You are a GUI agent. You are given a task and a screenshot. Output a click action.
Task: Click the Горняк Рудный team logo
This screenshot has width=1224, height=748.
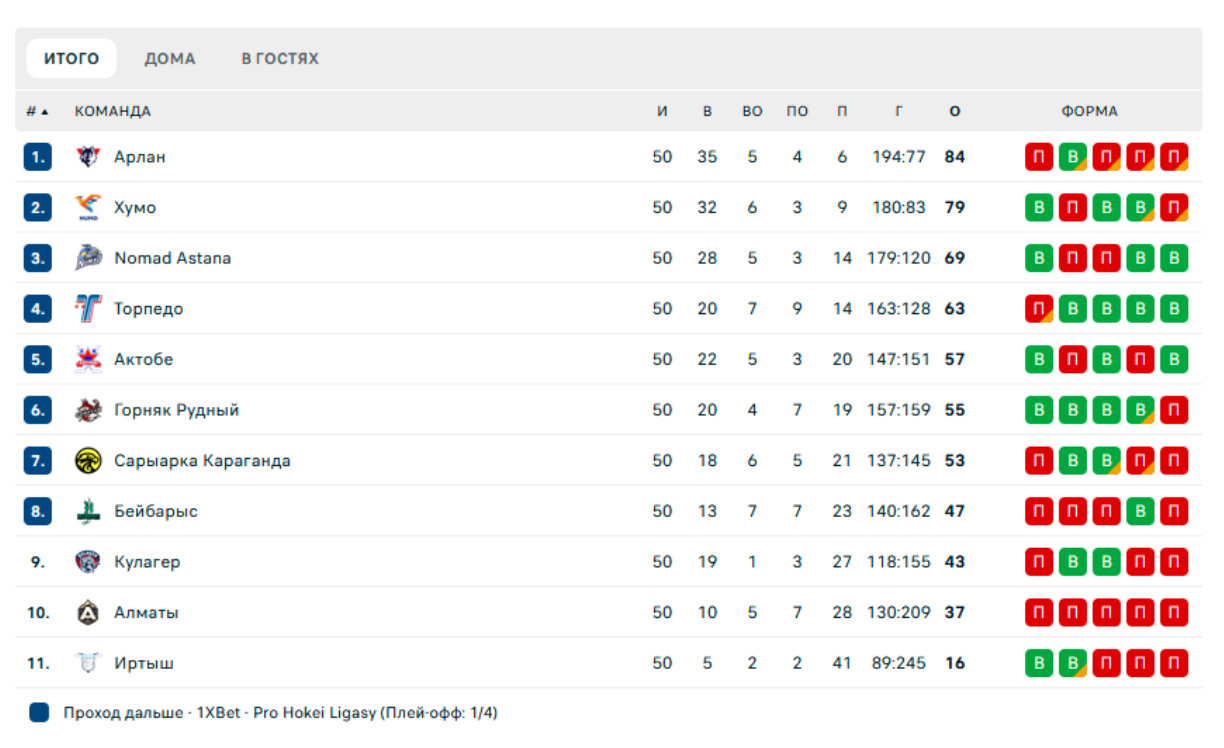[88, 410]
